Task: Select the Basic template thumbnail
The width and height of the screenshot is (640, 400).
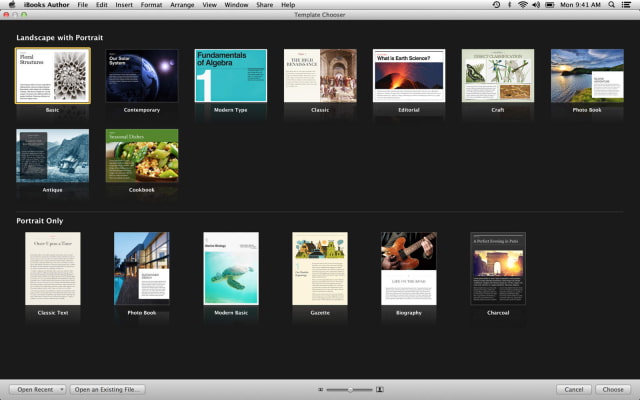Action: [53, 76]
